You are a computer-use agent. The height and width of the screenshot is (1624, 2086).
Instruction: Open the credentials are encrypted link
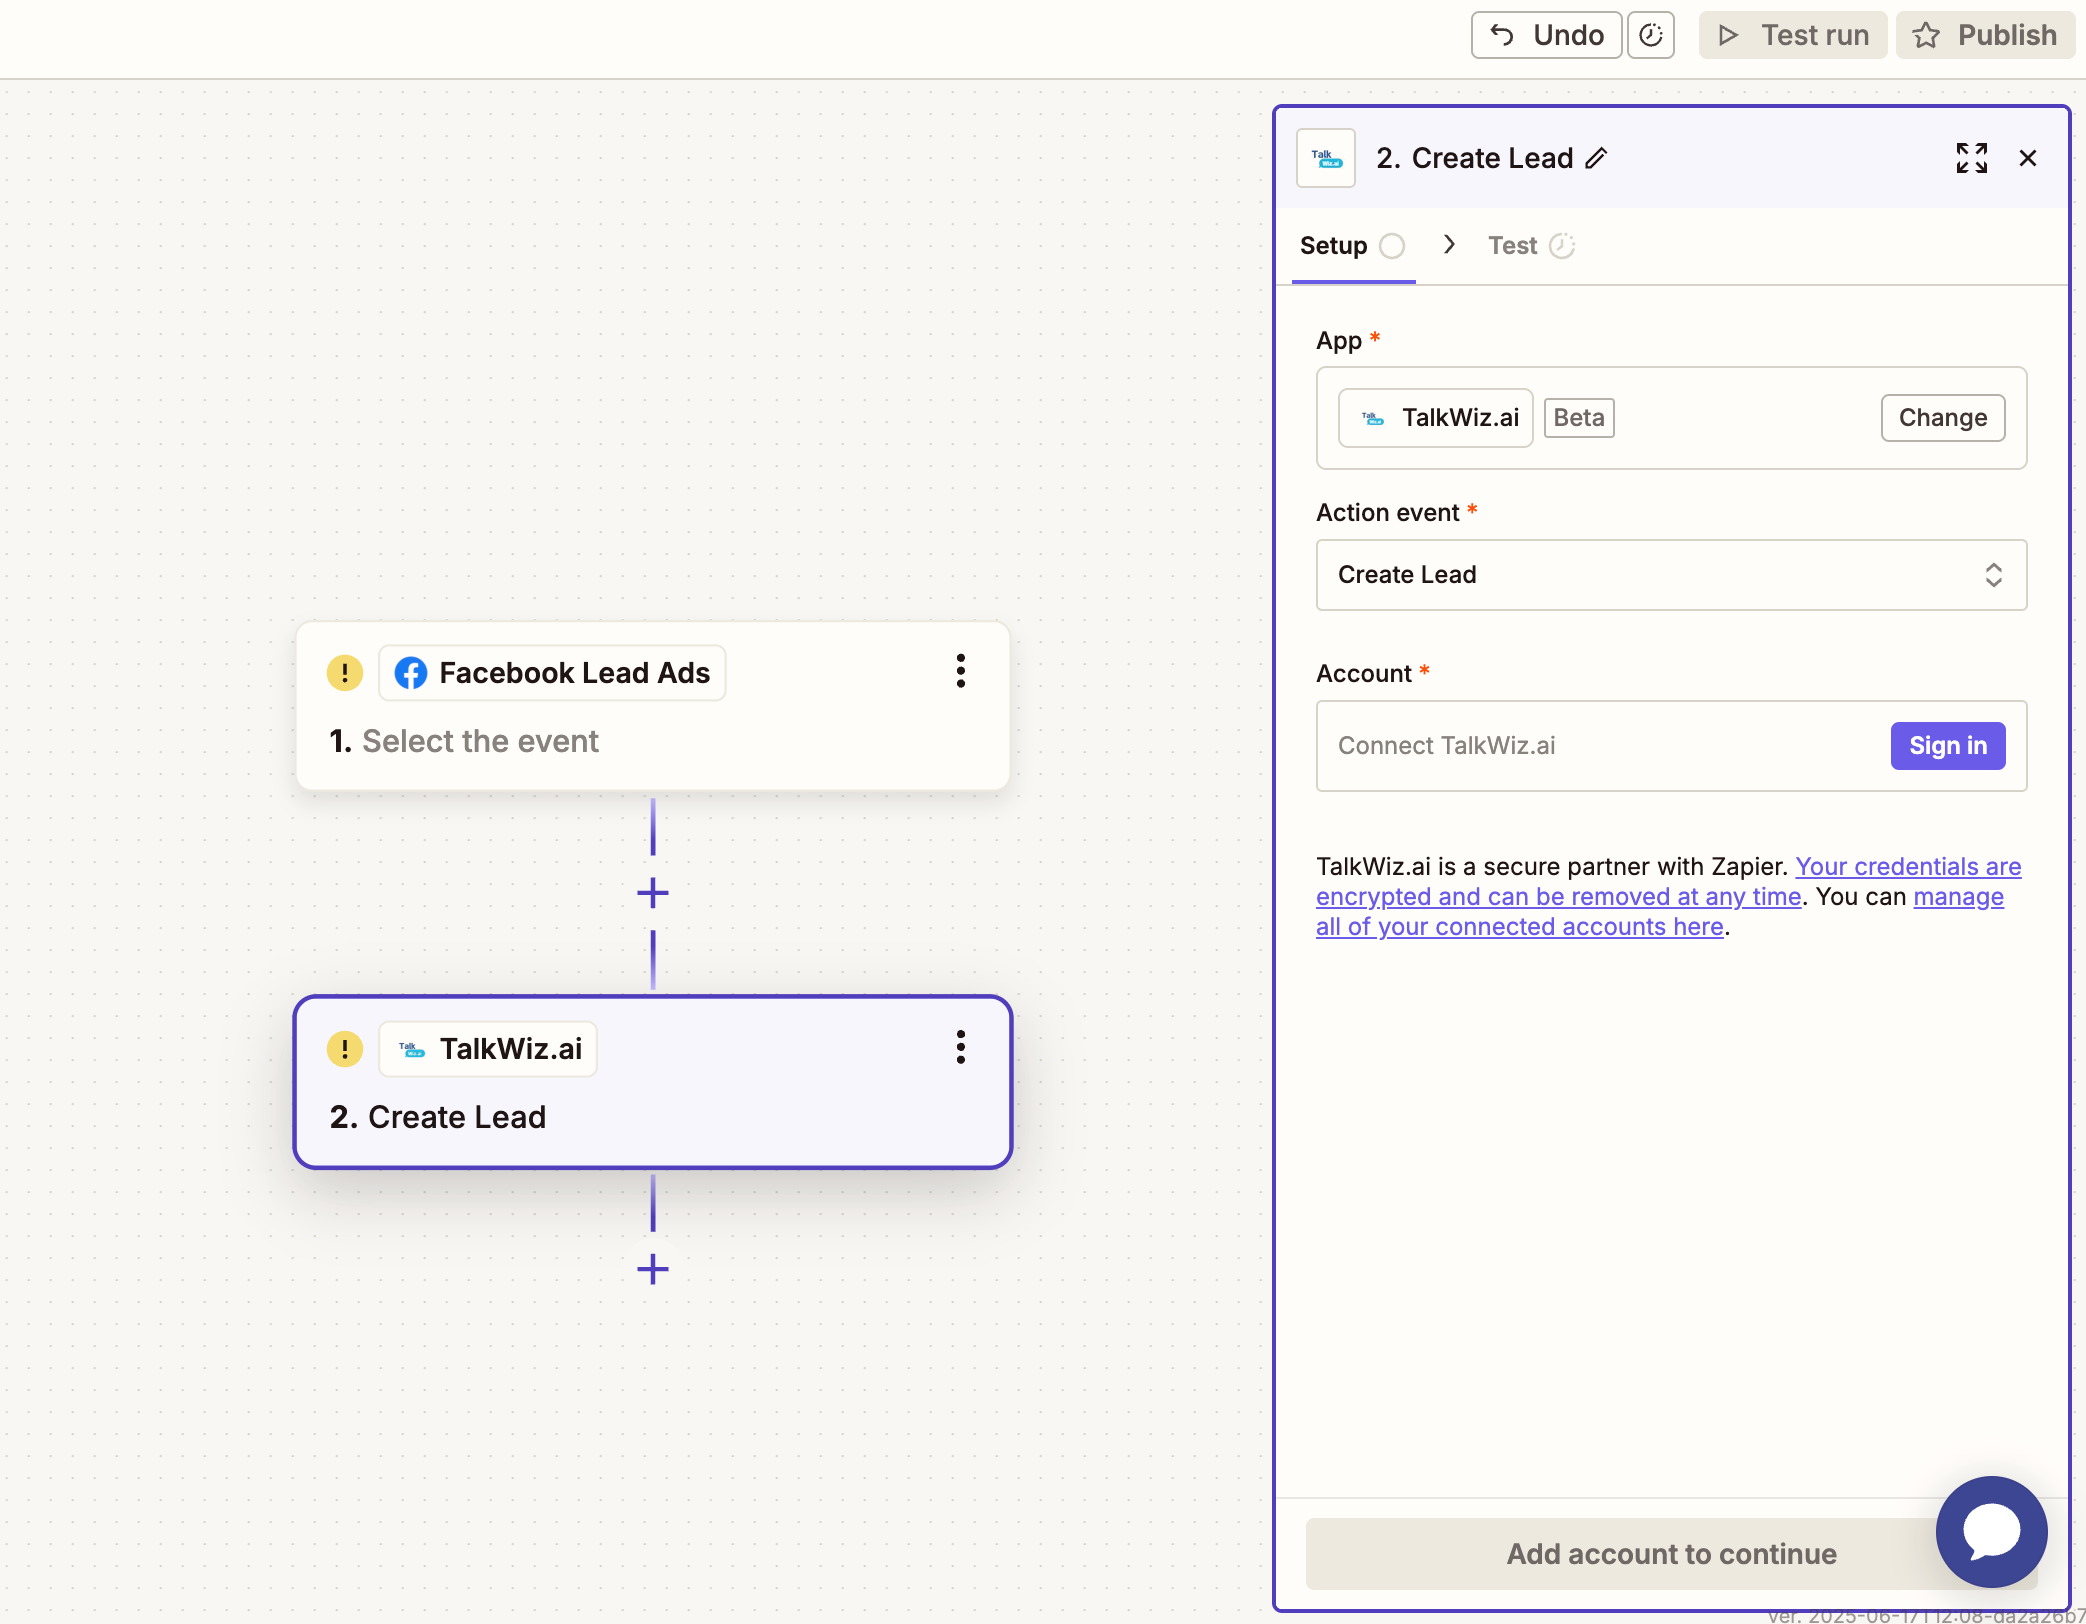click(1669, 881)
